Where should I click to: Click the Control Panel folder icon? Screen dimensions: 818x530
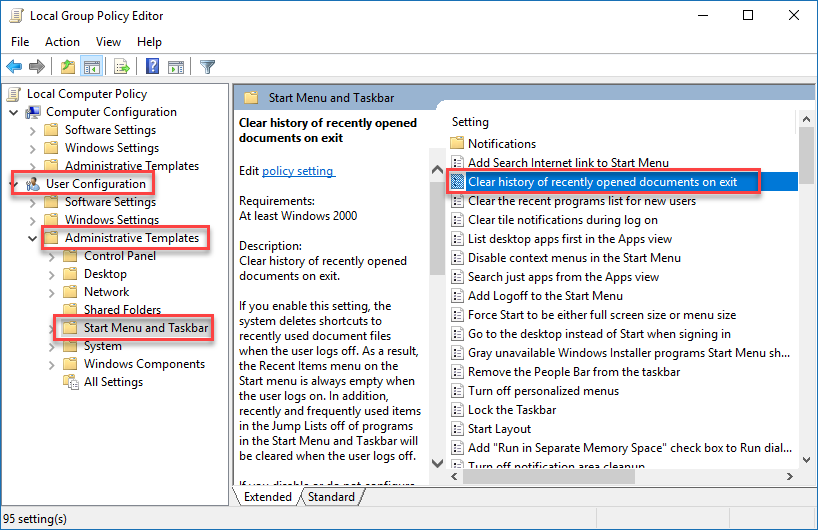click(x=70, y=256)
